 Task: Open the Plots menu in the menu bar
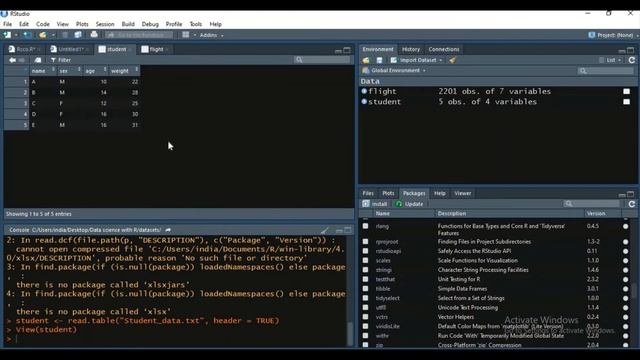pos(82,24)
